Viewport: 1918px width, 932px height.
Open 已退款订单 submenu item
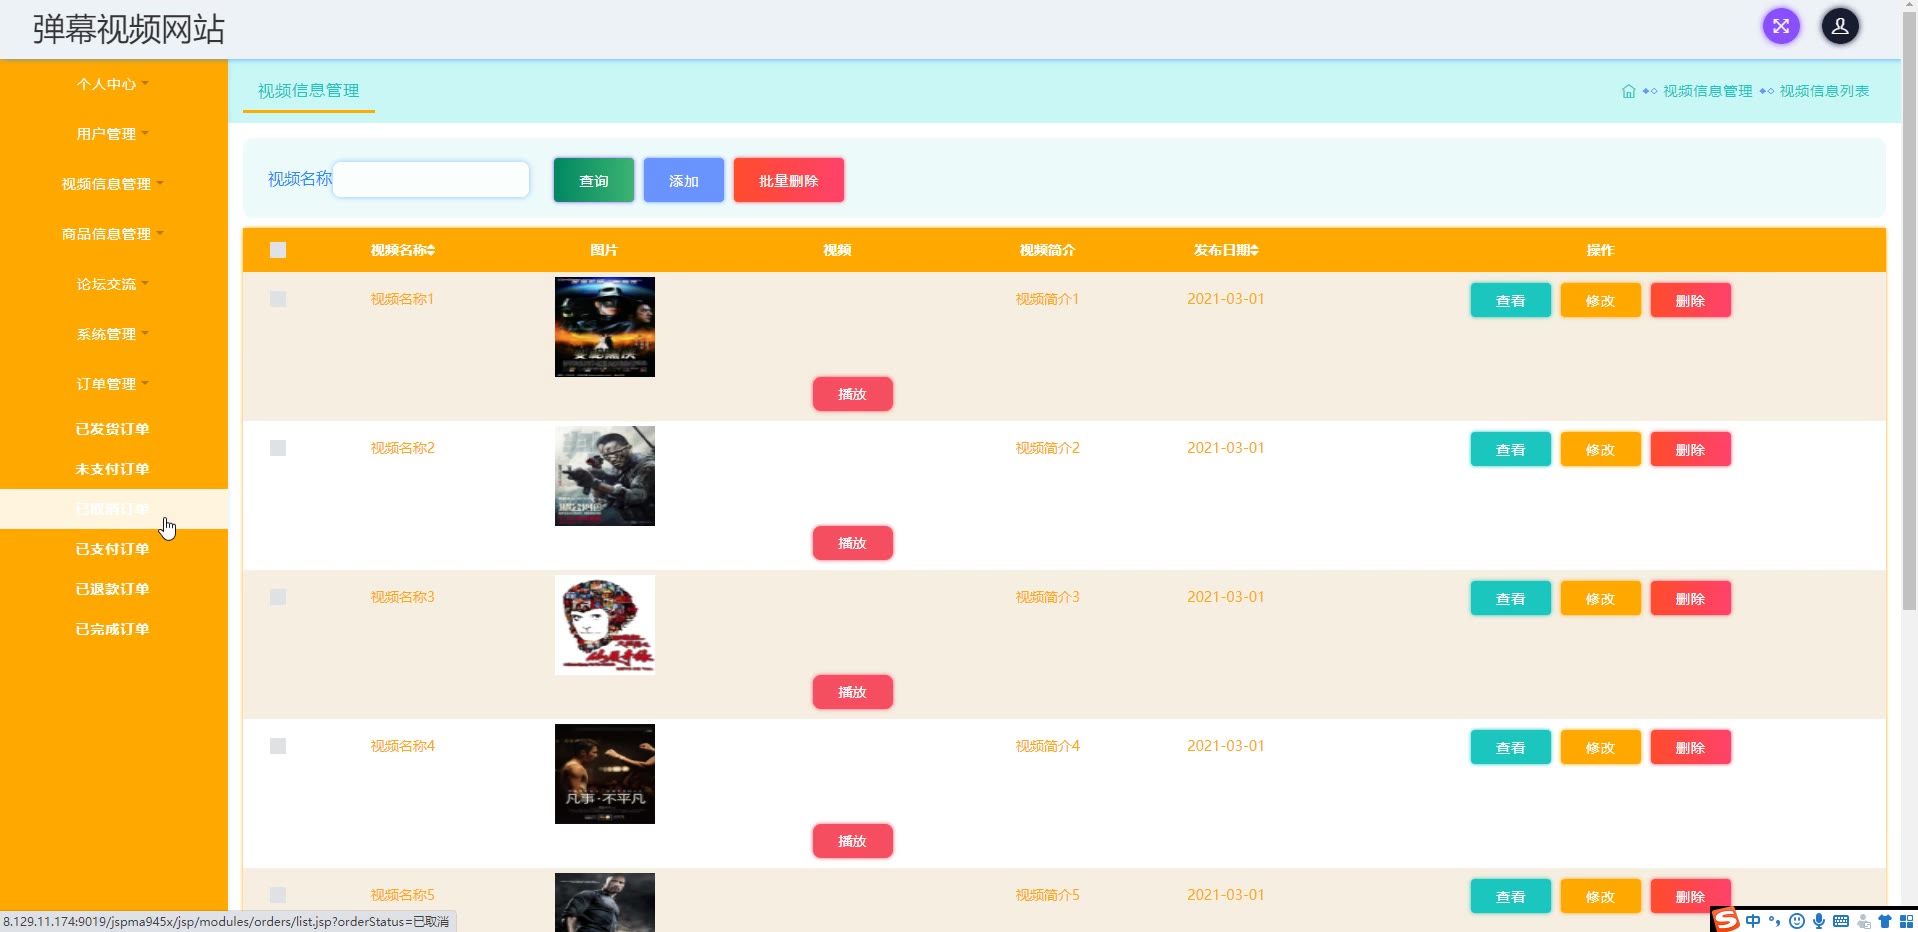113,589
